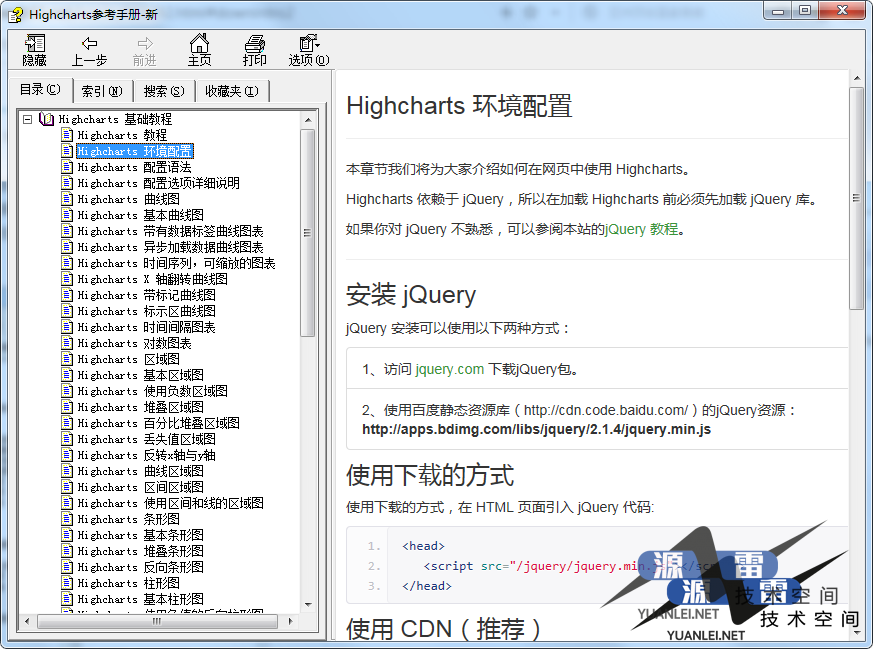Open Highcharts 区间区域图 topic

tap(140, 487)
